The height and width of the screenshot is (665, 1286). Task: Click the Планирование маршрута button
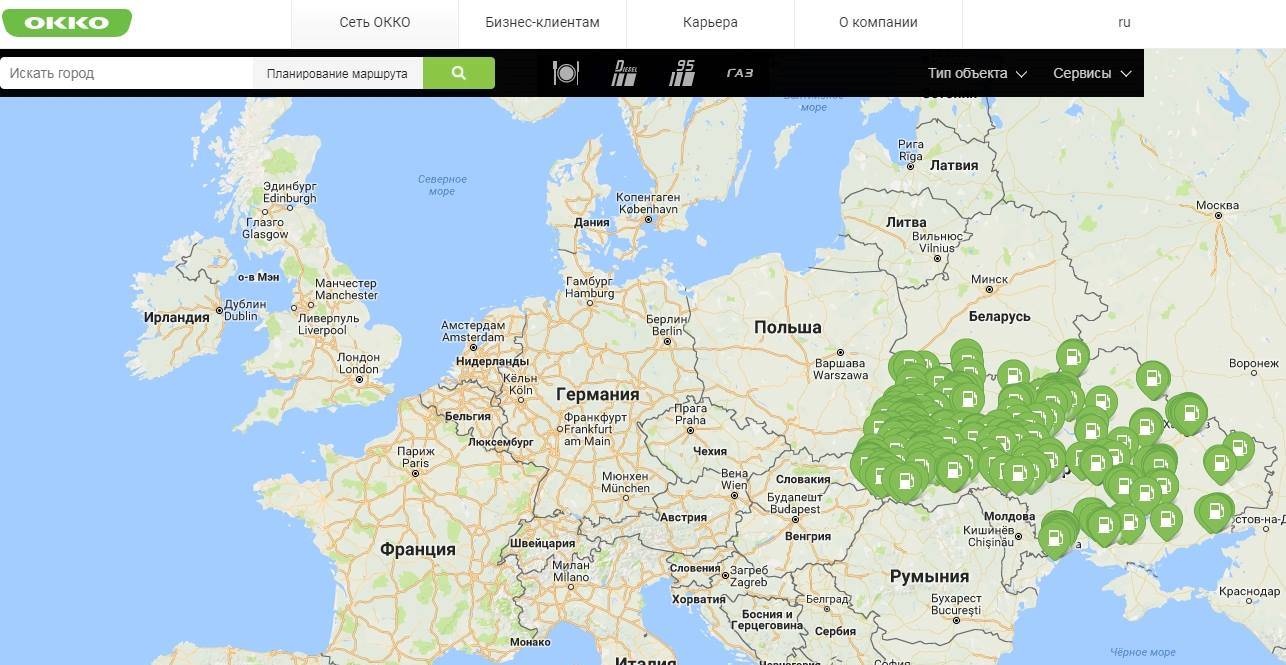[337, 73]
